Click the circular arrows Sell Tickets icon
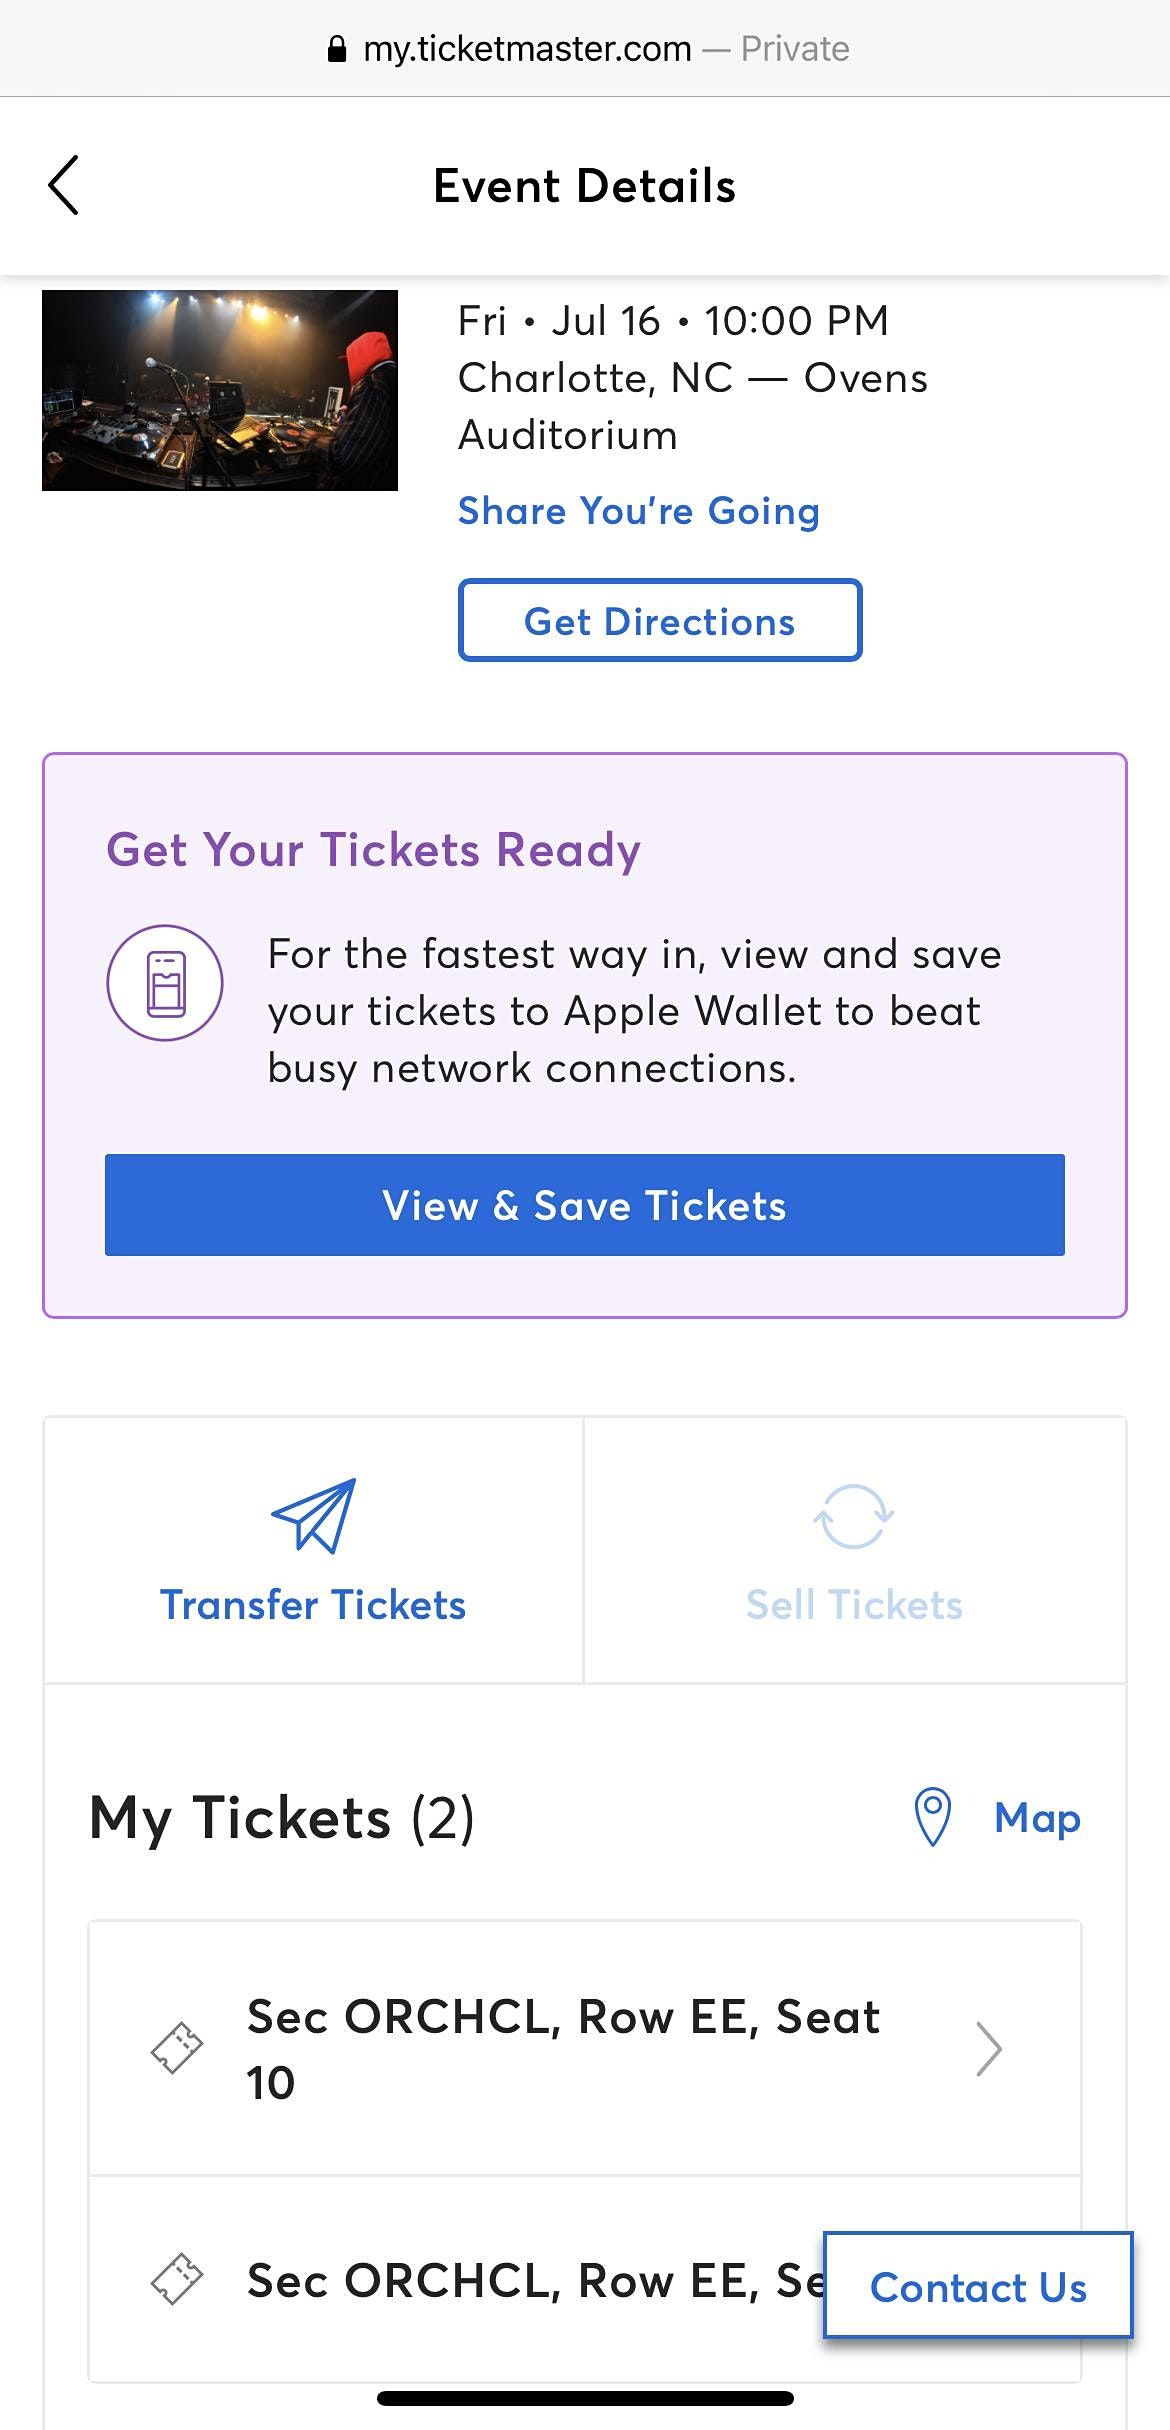The image size is (1170, 2430). [854, 1516]
